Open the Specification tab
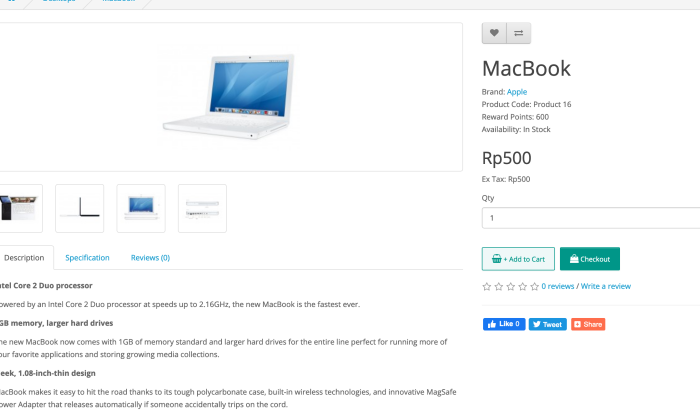Screen dimensions: 700x410 click(87, 258)
